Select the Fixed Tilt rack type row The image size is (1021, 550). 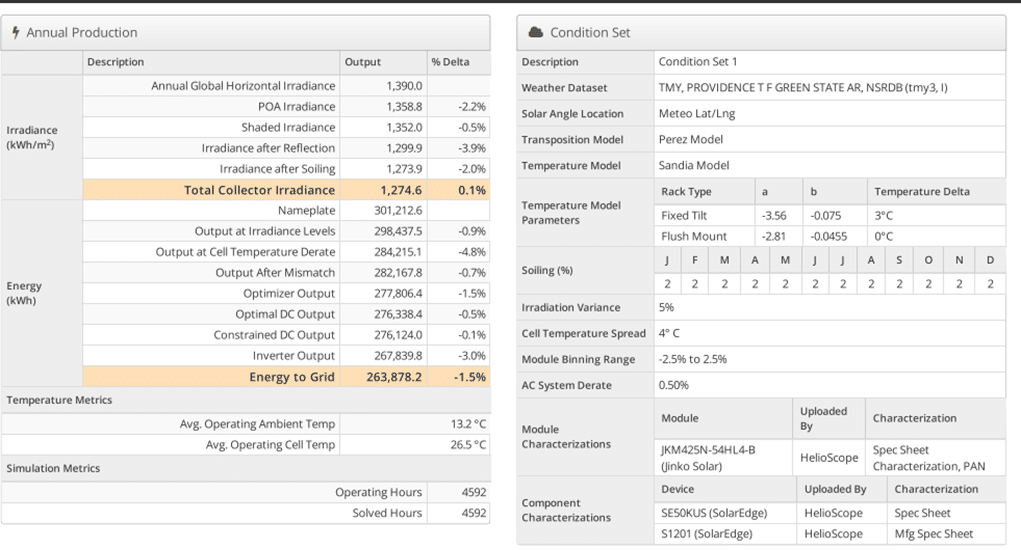pos(686,215)
